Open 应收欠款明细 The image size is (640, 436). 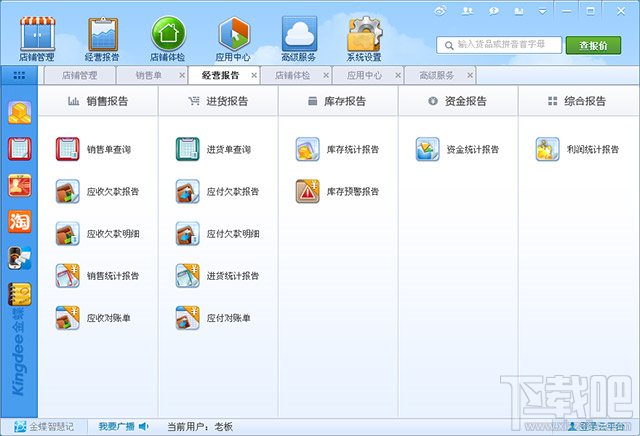98,234
